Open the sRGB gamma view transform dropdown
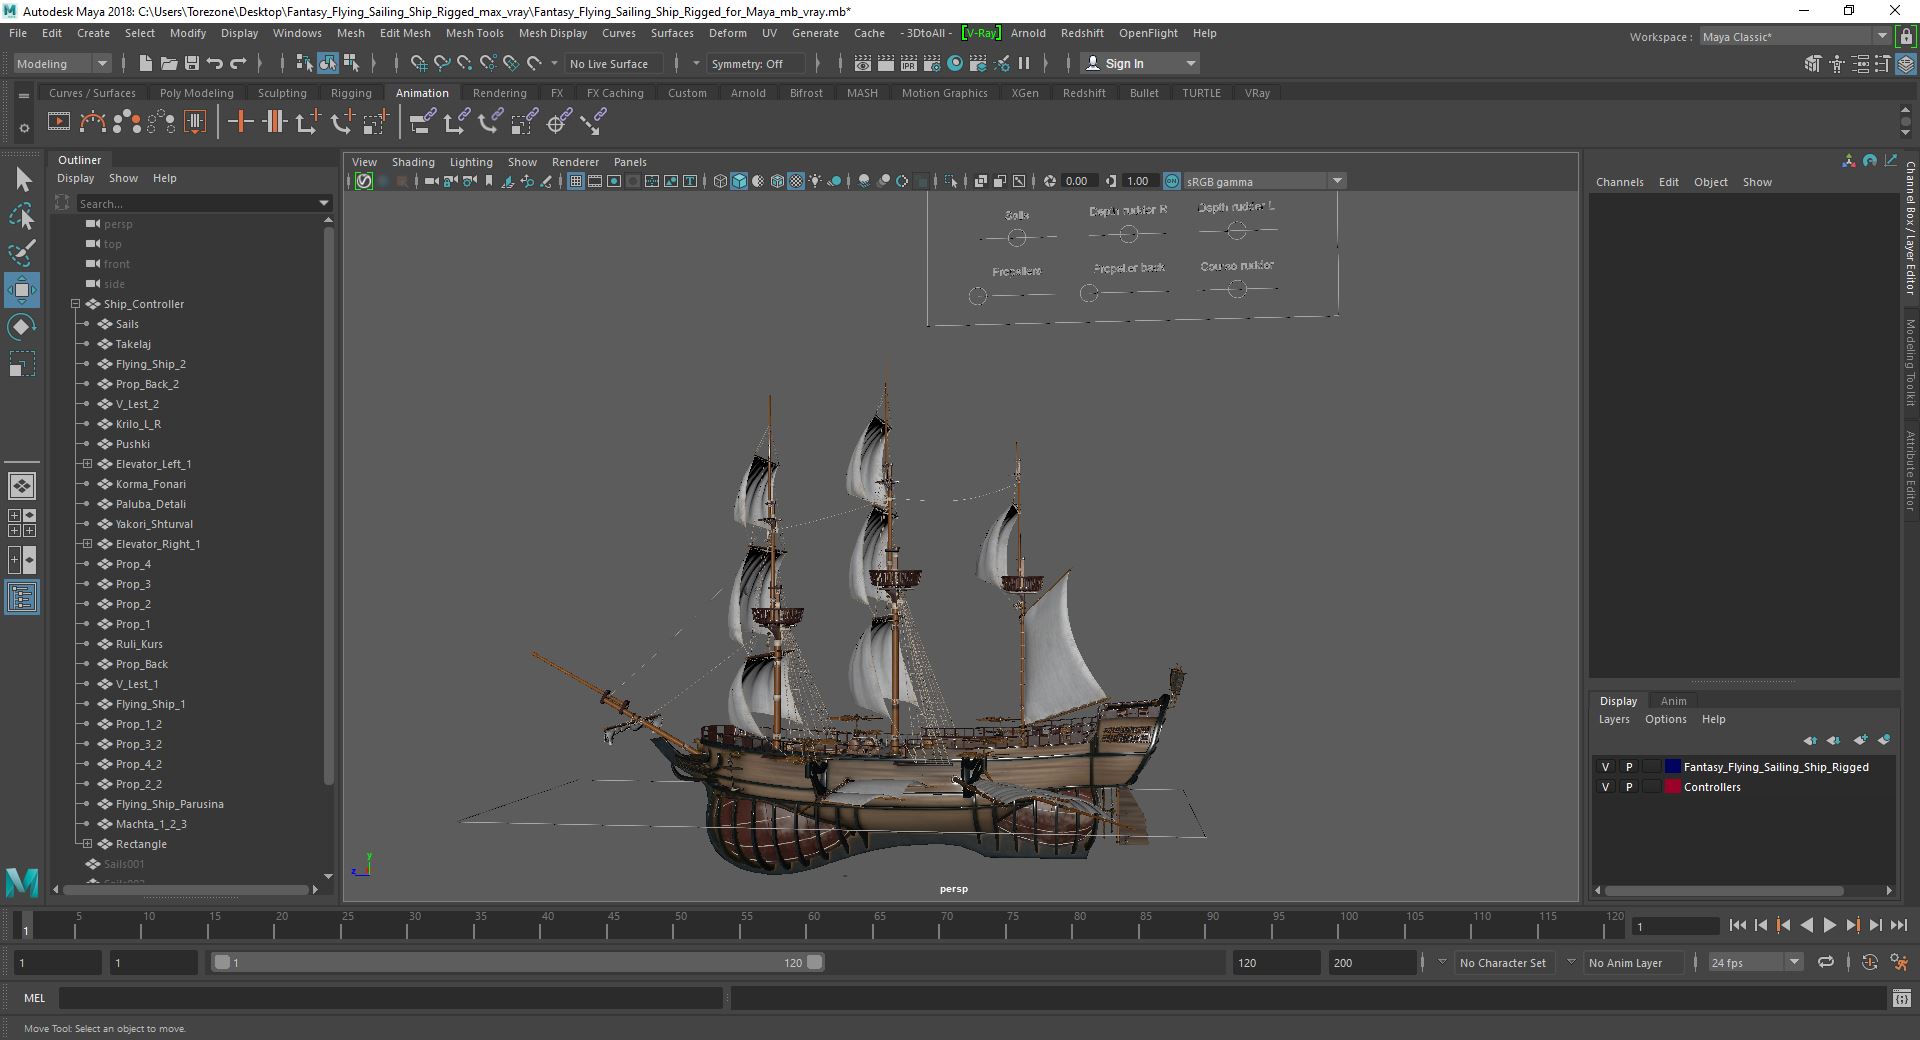1920x1040 pixels. coord(1264,181)
